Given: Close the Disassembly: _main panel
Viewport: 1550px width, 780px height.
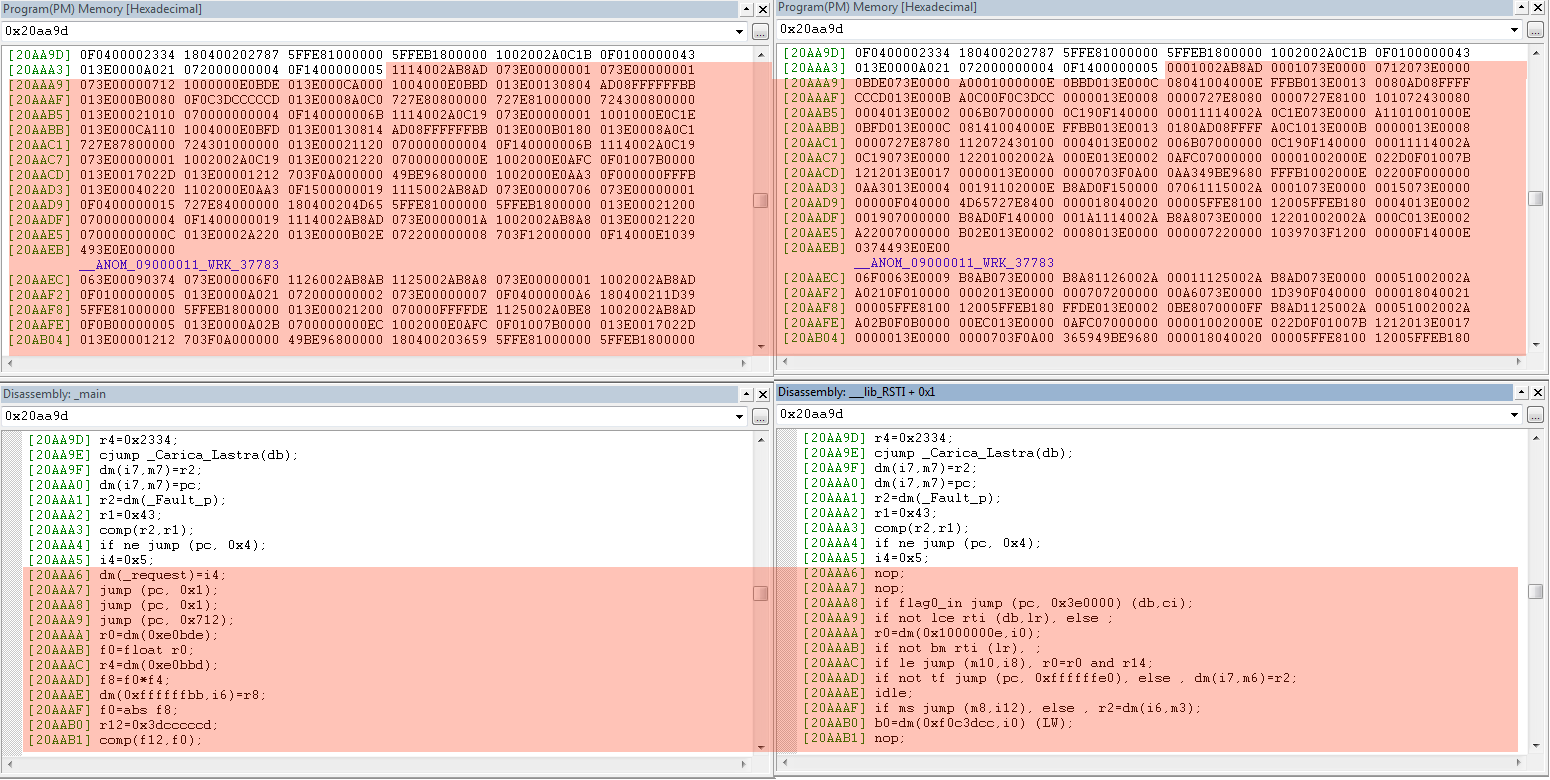Looking at the screenshot, I should click(762, 394).
